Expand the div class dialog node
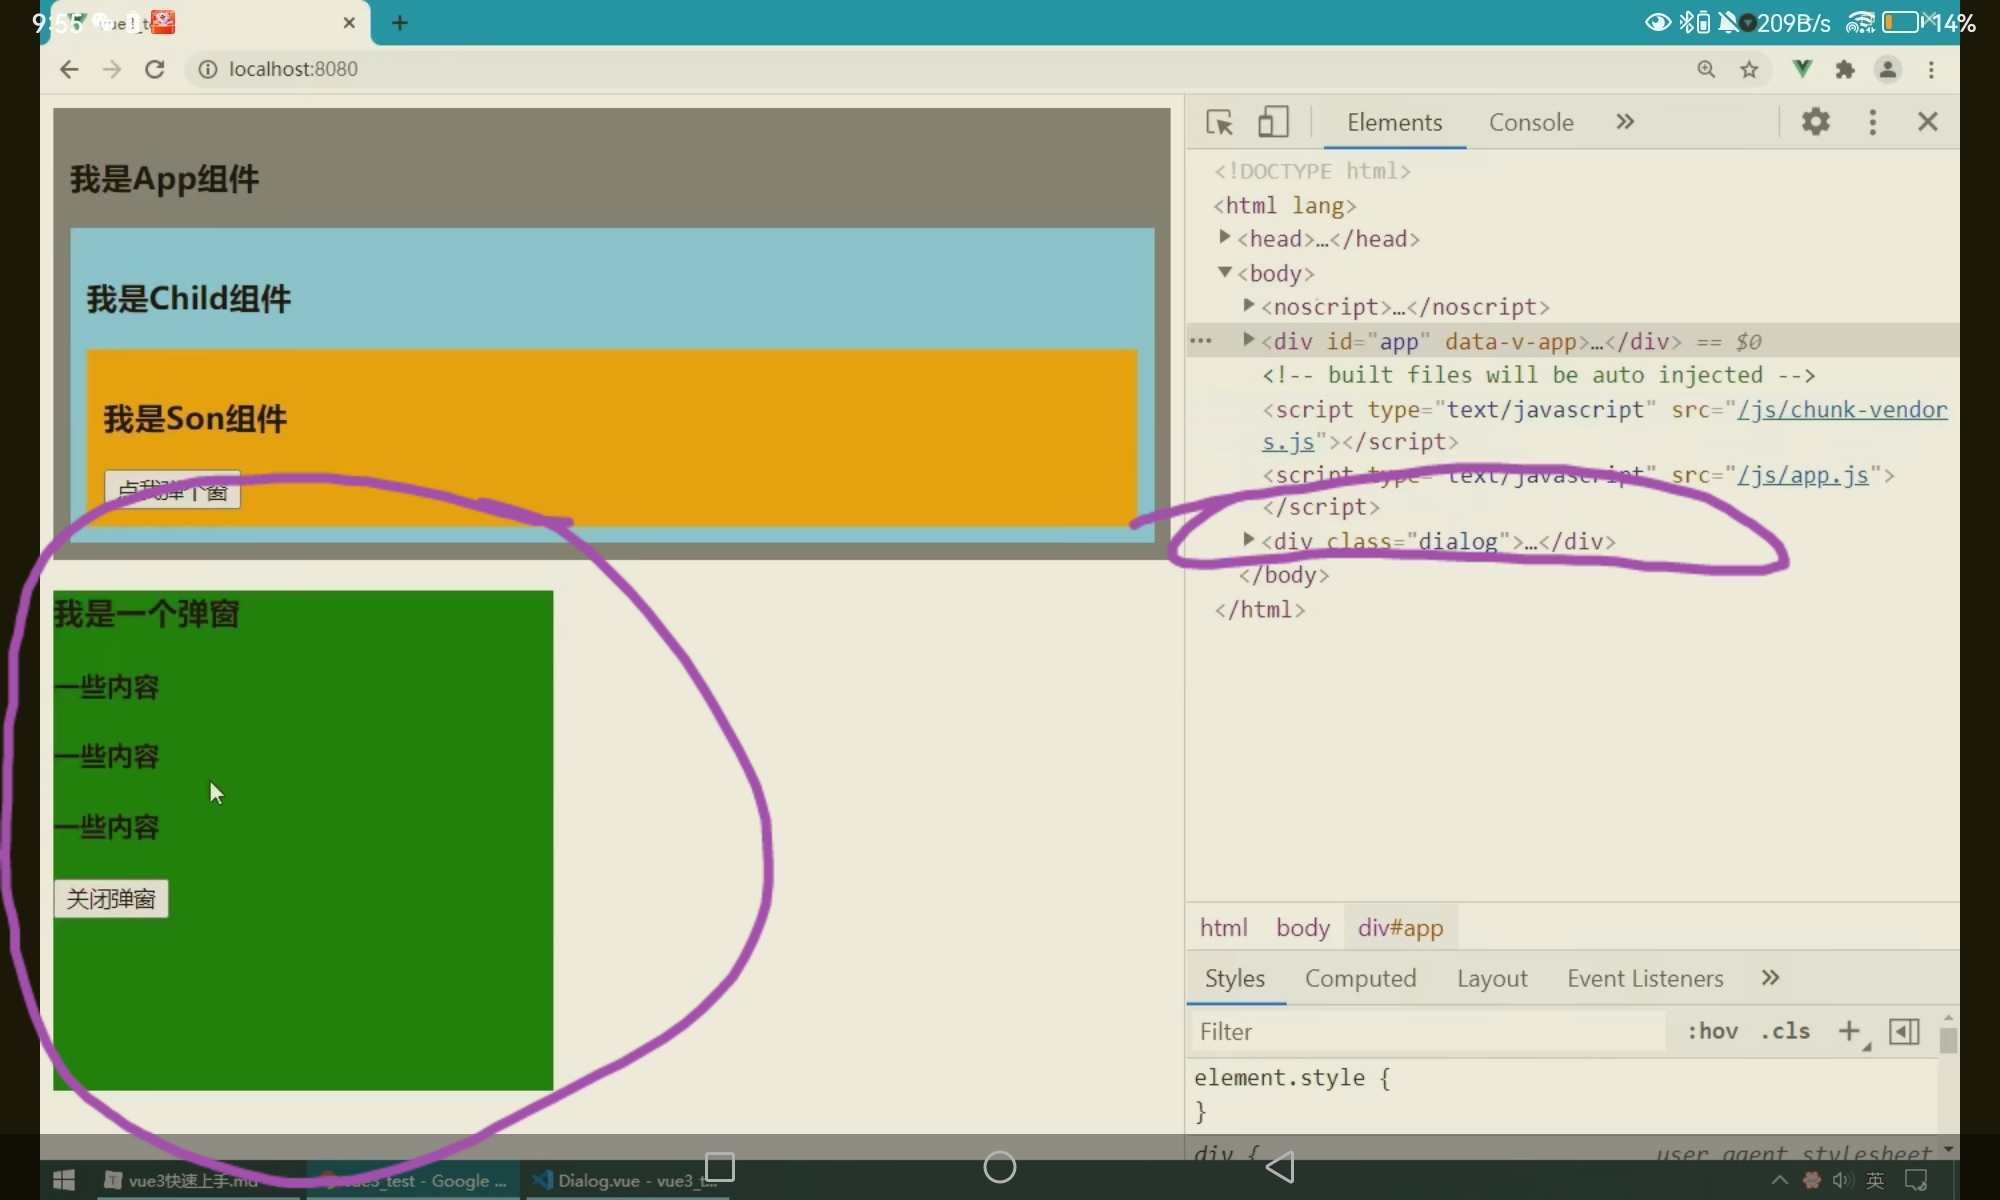The width and height of the screenshot is (2000, 1200). [1248, 540]
